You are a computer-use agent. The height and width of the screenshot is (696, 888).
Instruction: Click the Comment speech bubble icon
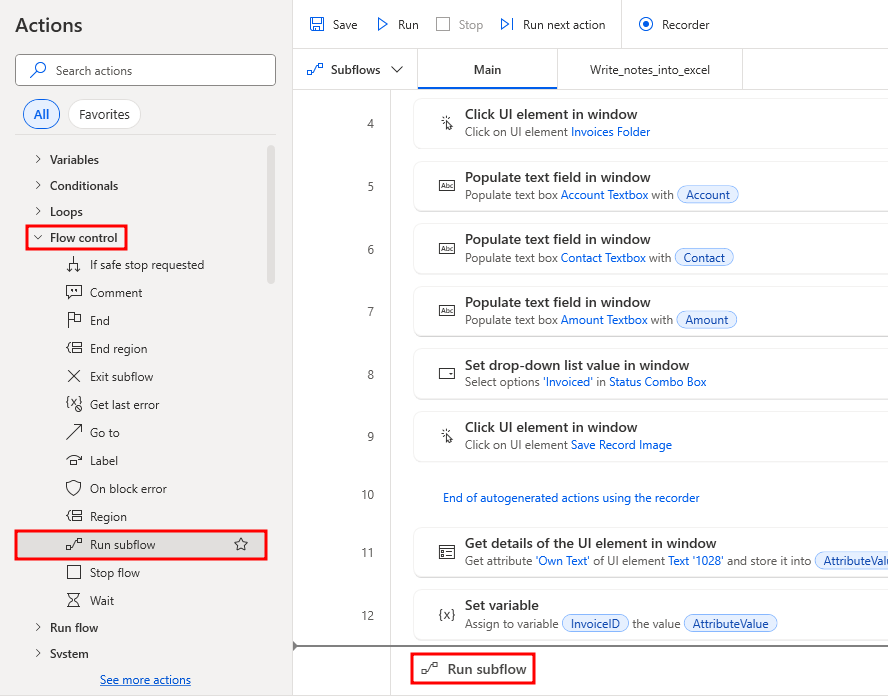coord(74,292)
